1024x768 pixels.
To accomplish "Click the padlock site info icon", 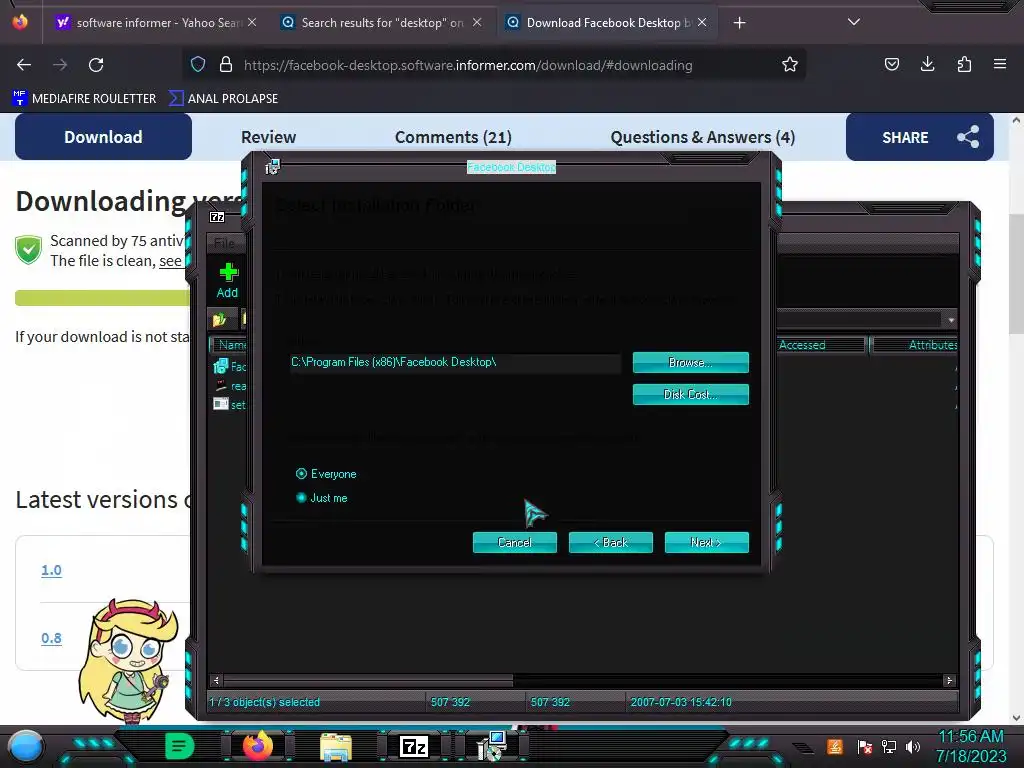I will [x=226, y=64].
